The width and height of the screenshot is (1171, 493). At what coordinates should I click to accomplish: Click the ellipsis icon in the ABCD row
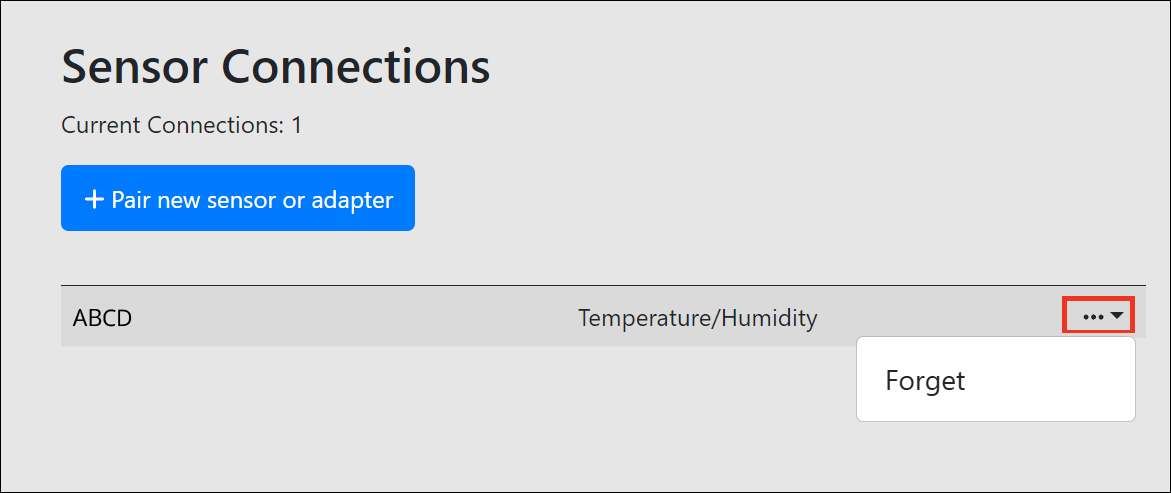(1092, 317)
